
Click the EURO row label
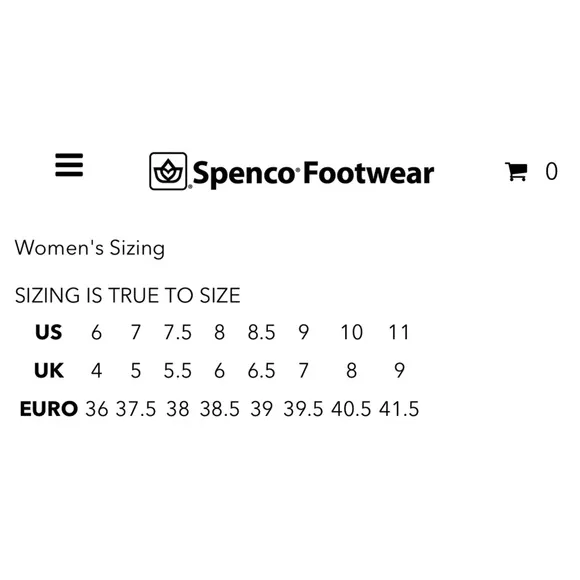pos(49,409)
